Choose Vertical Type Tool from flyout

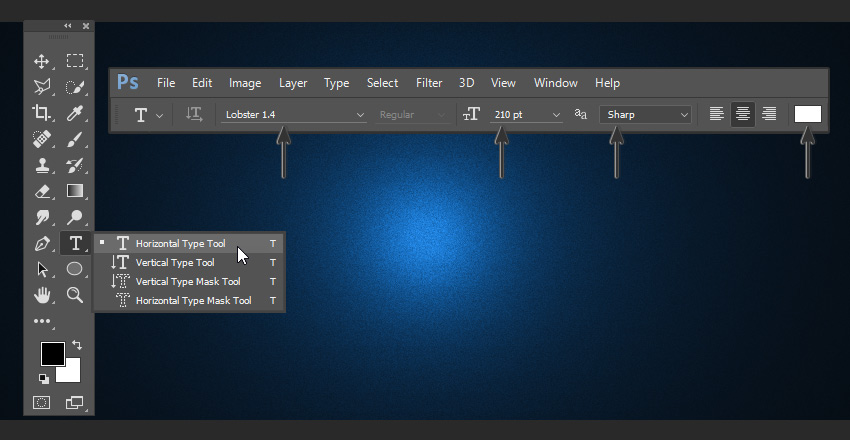point(175,262)
